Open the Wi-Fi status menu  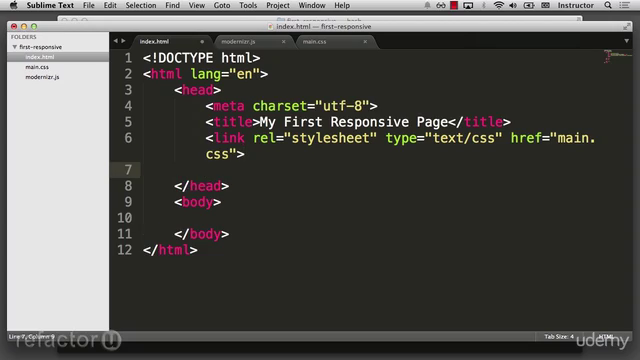[498, 5]
